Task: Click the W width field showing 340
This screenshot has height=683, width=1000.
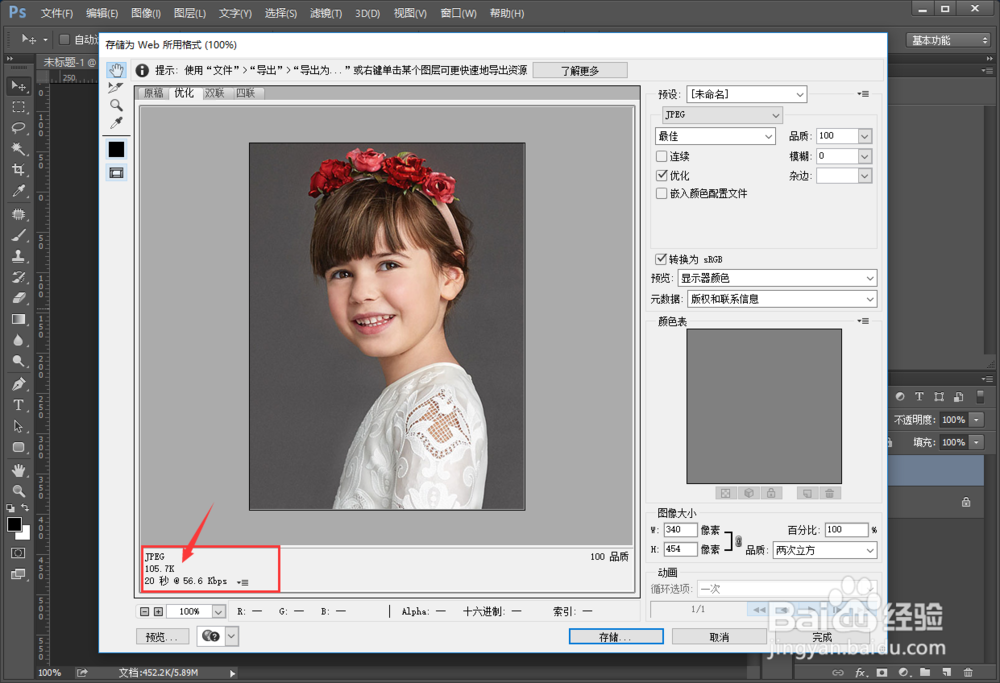Action: [x=681, y=529]
